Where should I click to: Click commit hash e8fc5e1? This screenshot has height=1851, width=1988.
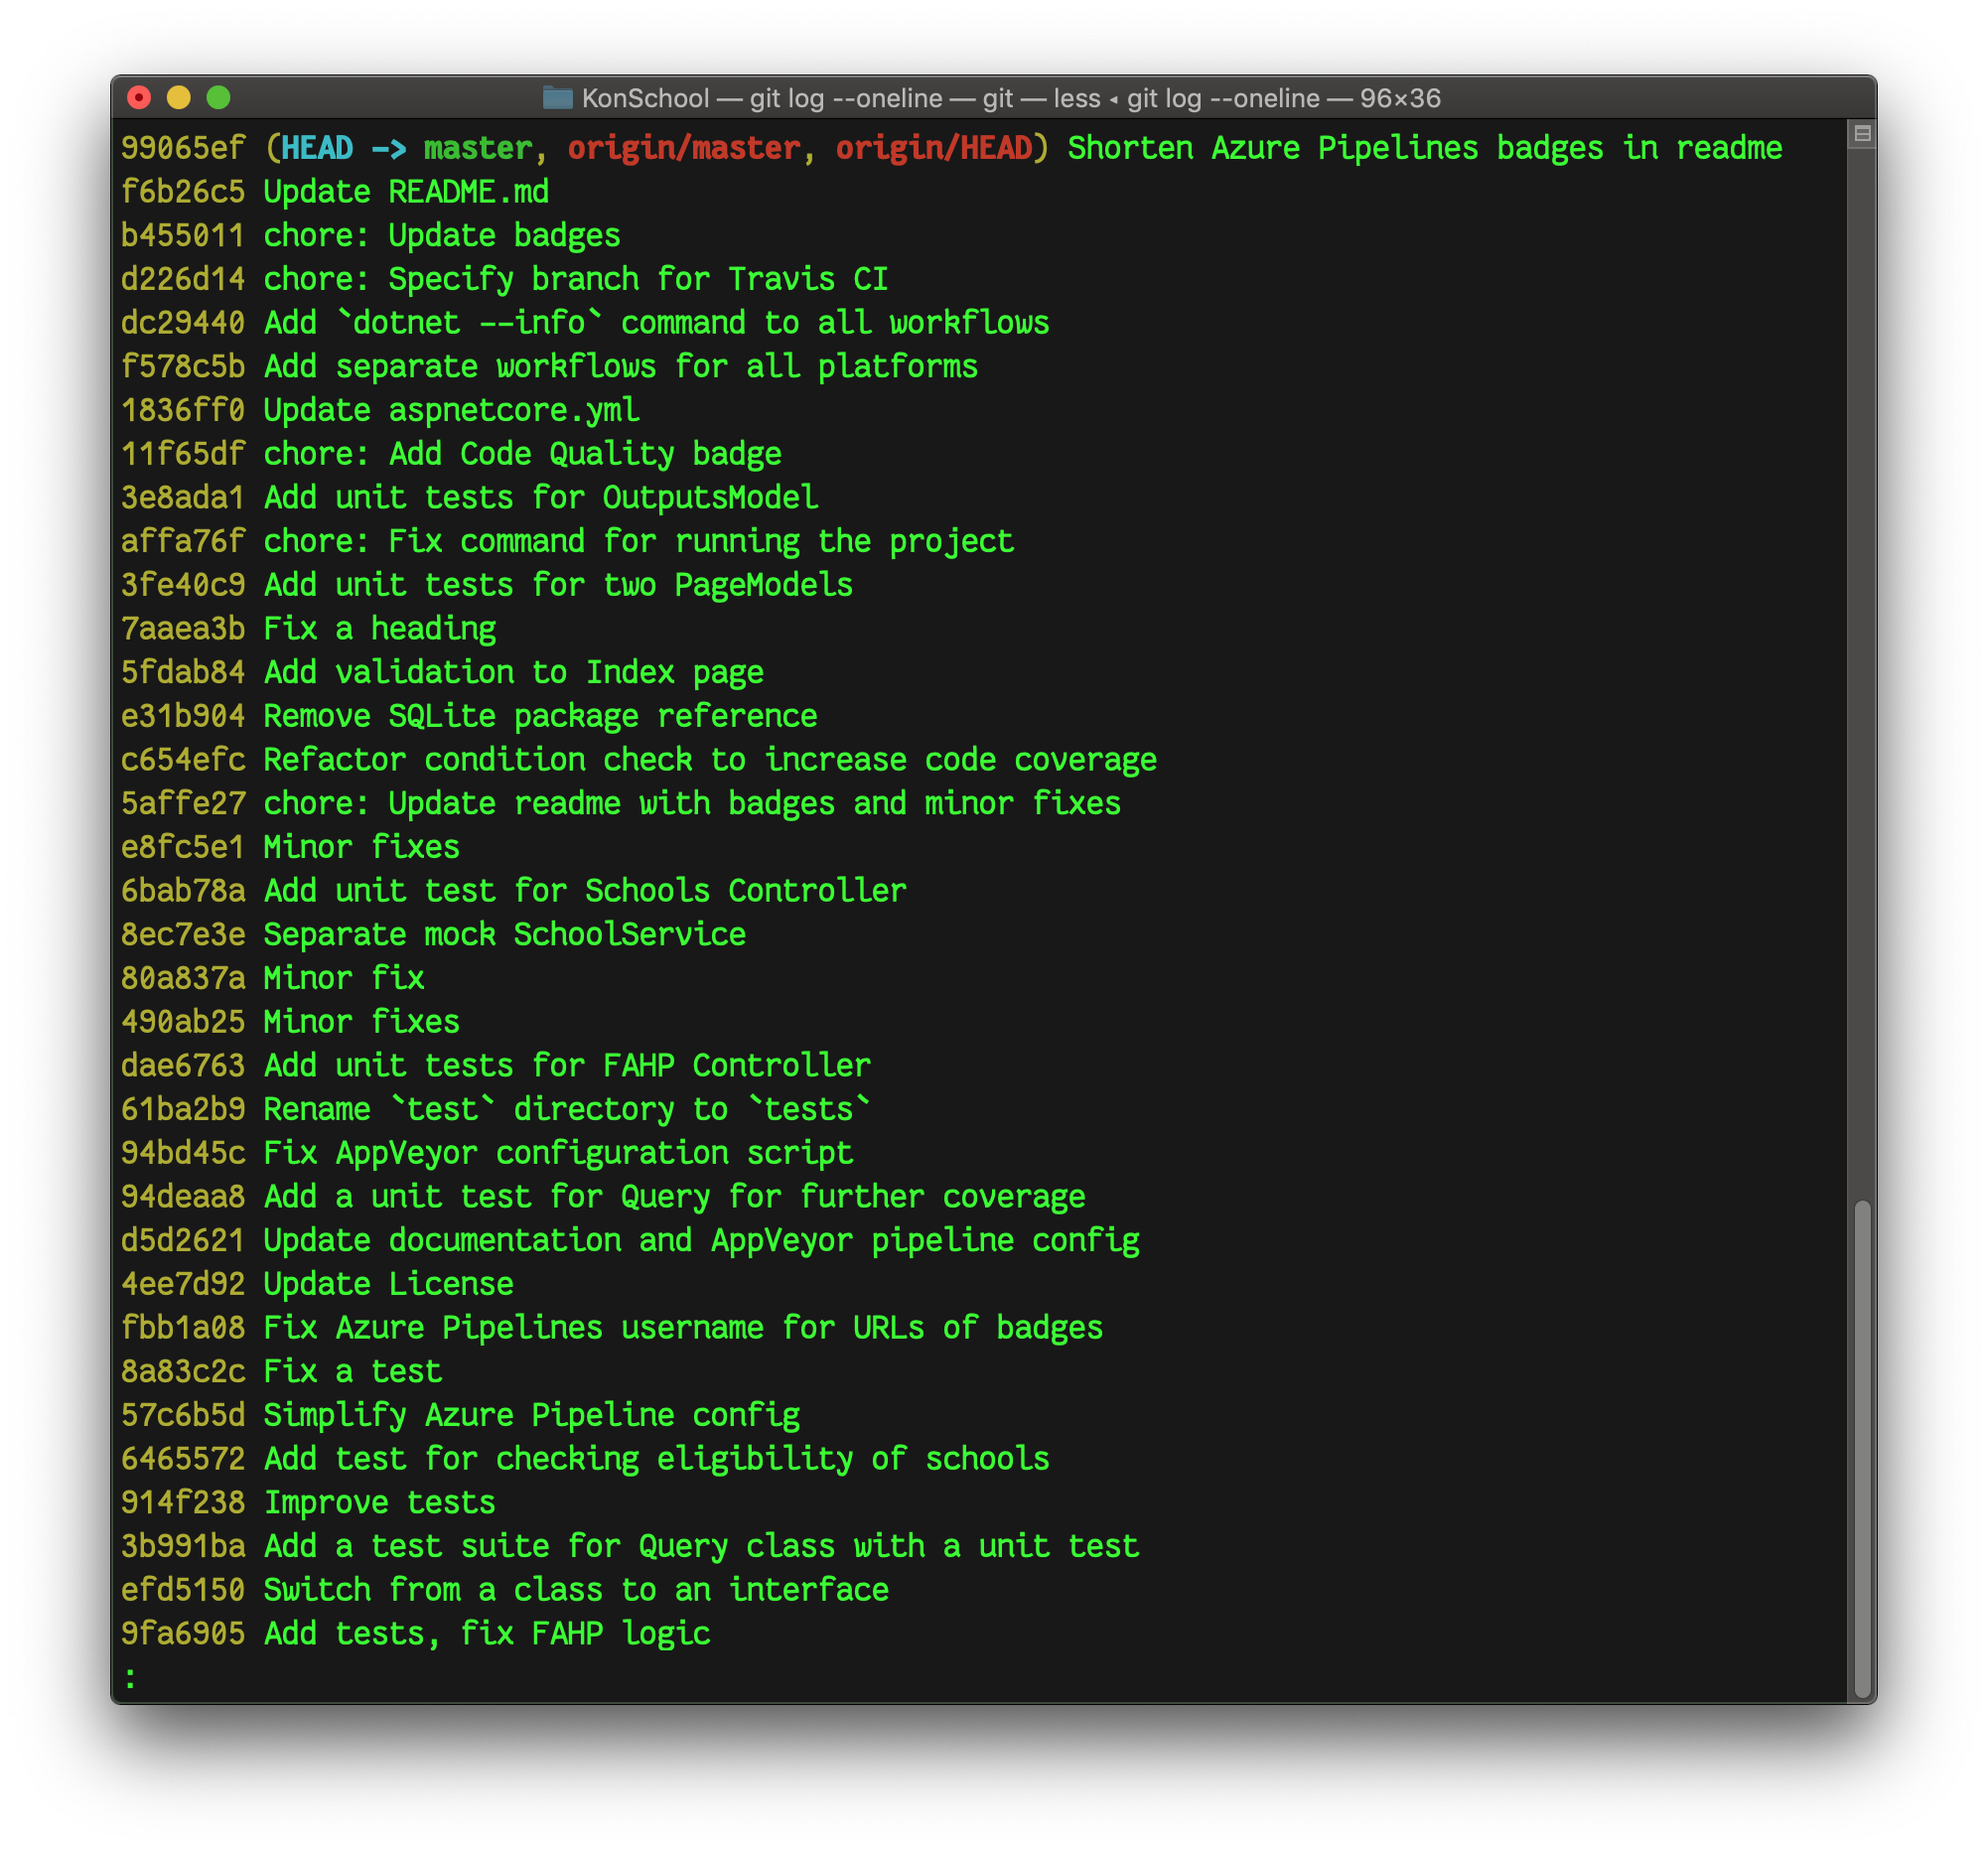[x=183, y=847]
